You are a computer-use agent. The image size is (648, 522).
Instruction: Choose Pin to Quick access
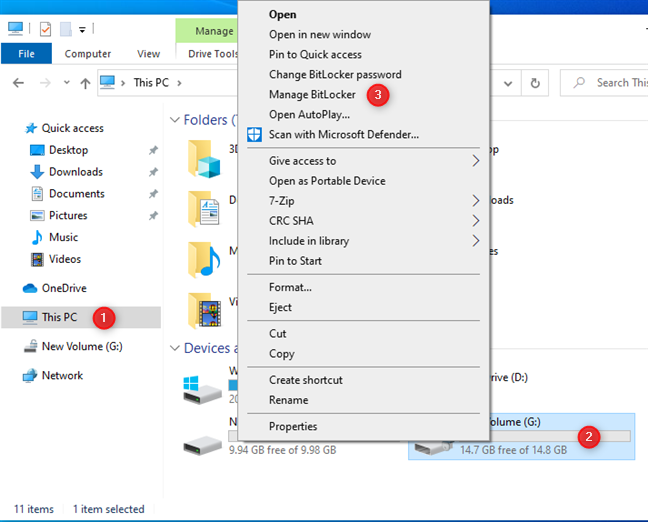point(315,55)
